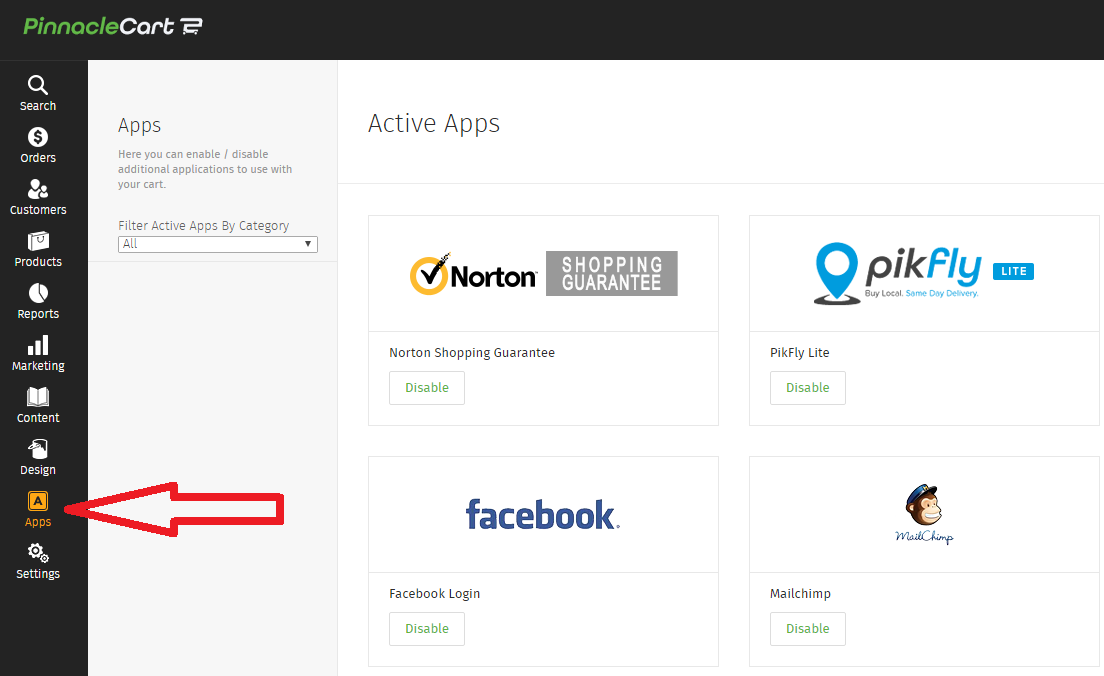Image resolution: width=1104 pixels, height=676 pixels.
Task: Click the MailChimp monkey logo
Action: [924, 514]
